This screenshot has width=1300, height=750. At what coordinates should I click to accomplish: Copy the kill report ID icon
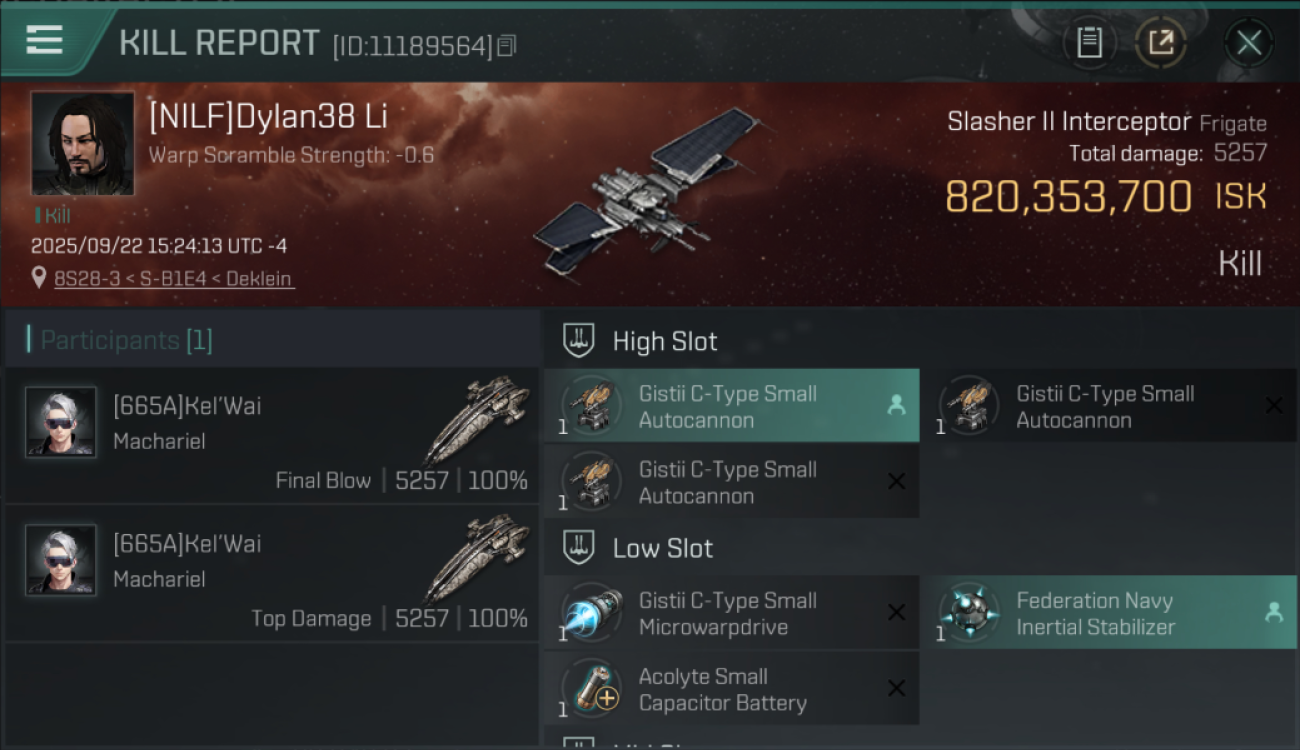coord(507,46)
